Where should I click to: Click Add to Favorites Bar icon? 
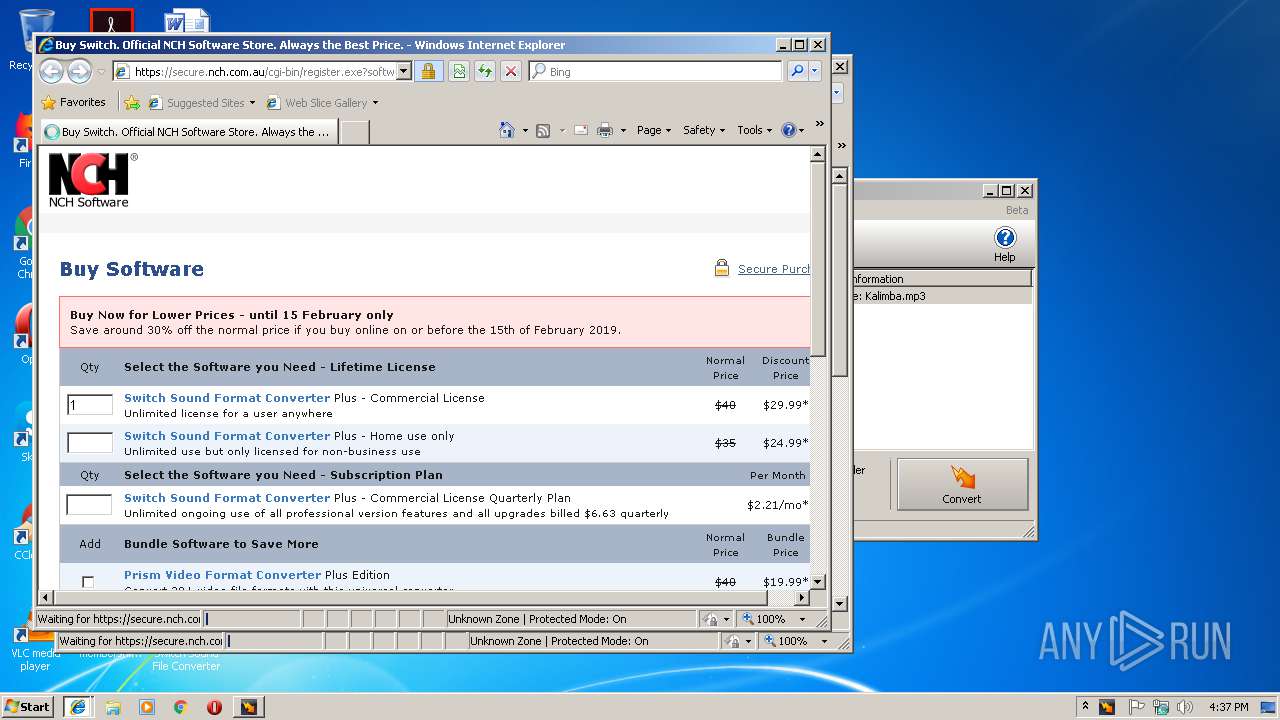pyautogui.click(x=131, y=102)
